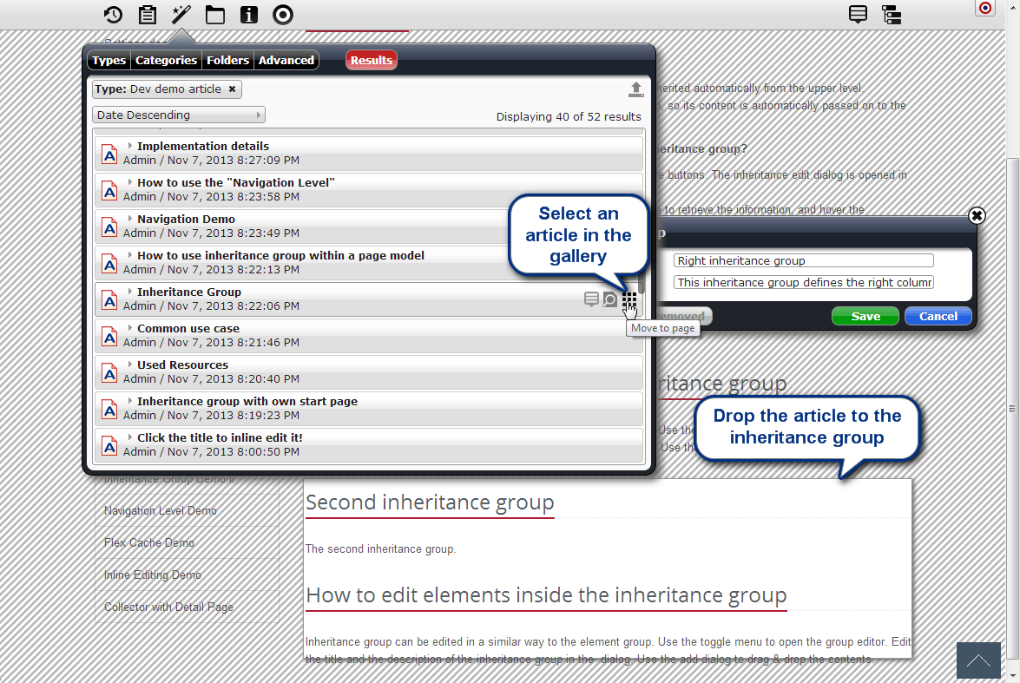Click the article icon beside Navigation Demo

click(109, 227)
